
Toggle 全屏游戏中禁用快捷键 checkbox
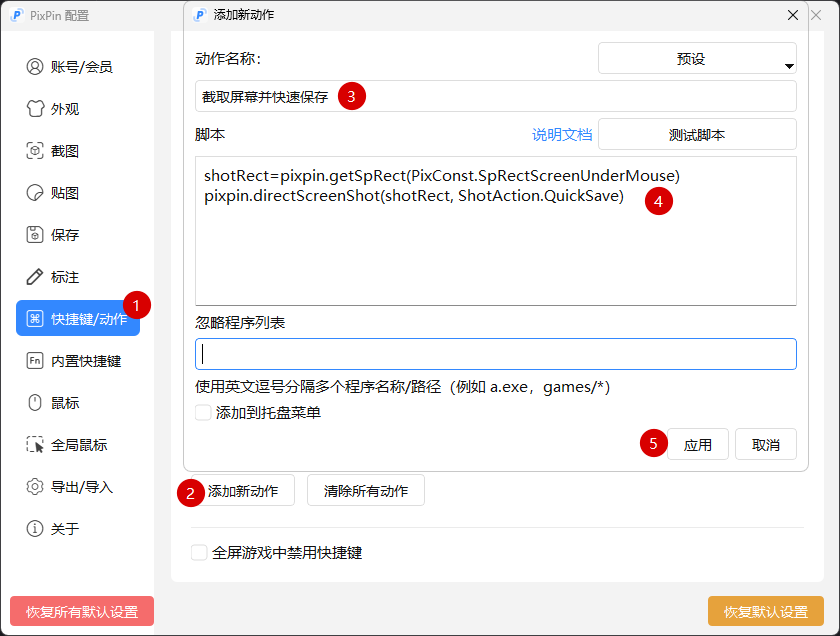[199, 553]
